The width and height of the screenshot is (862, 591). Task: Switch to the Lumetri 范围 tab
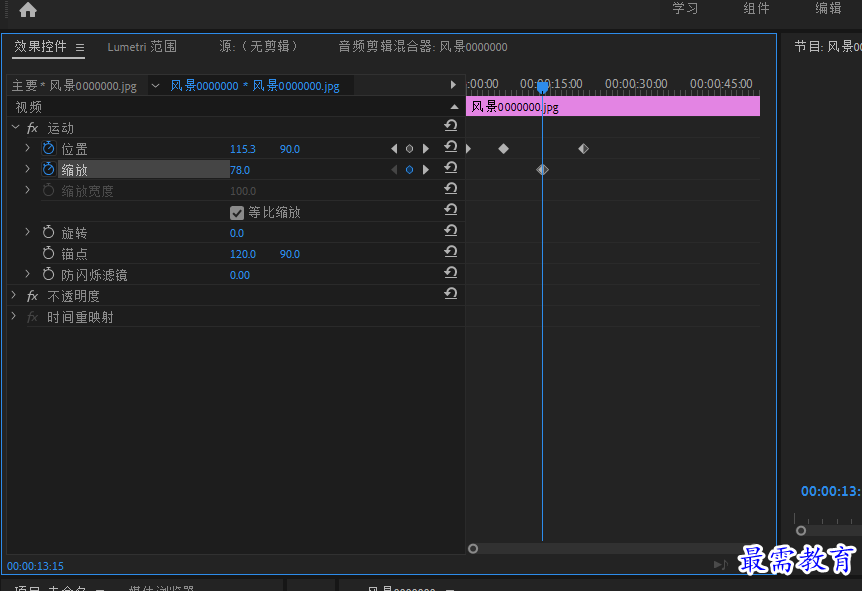coord(142,47)
